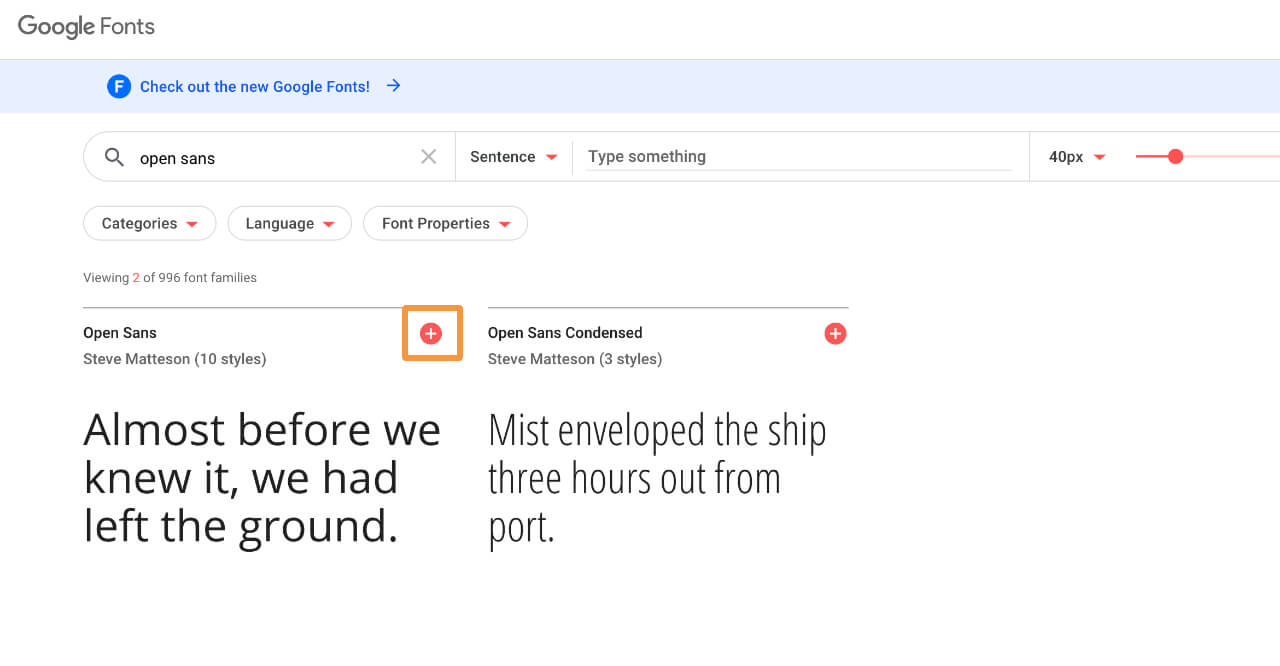Add Open Sans Condensed with the plus icon
Screen dimensions: 1280x666
[835, 333]
